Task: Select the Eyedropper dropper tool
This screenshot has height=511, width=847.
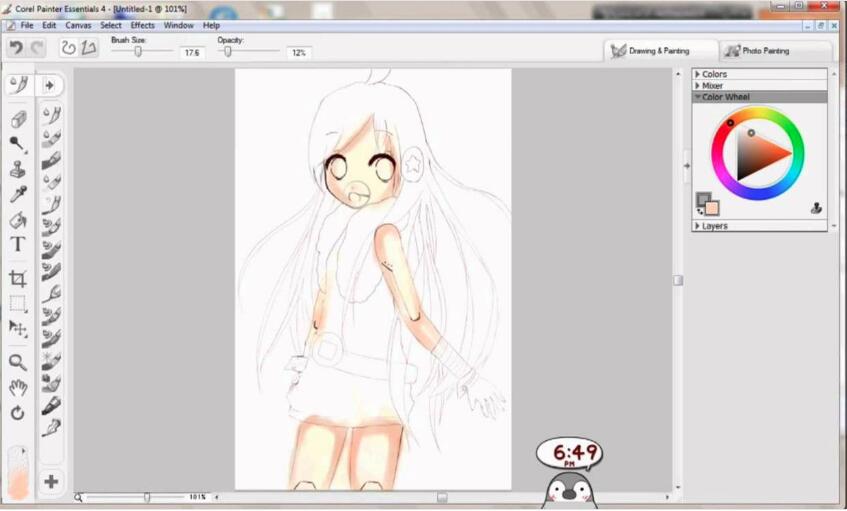Action: [x=18, y=194]
